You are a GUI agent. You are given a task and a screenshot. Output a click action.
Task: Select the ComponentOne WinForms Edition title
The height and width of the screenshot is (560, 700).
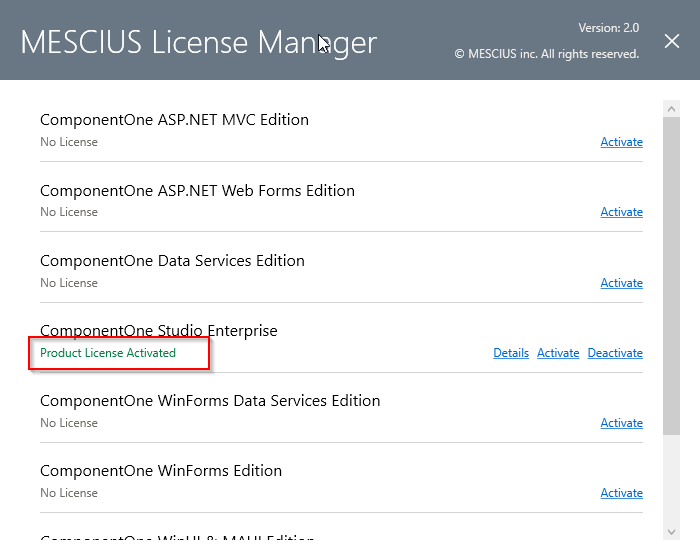point(161,471)
